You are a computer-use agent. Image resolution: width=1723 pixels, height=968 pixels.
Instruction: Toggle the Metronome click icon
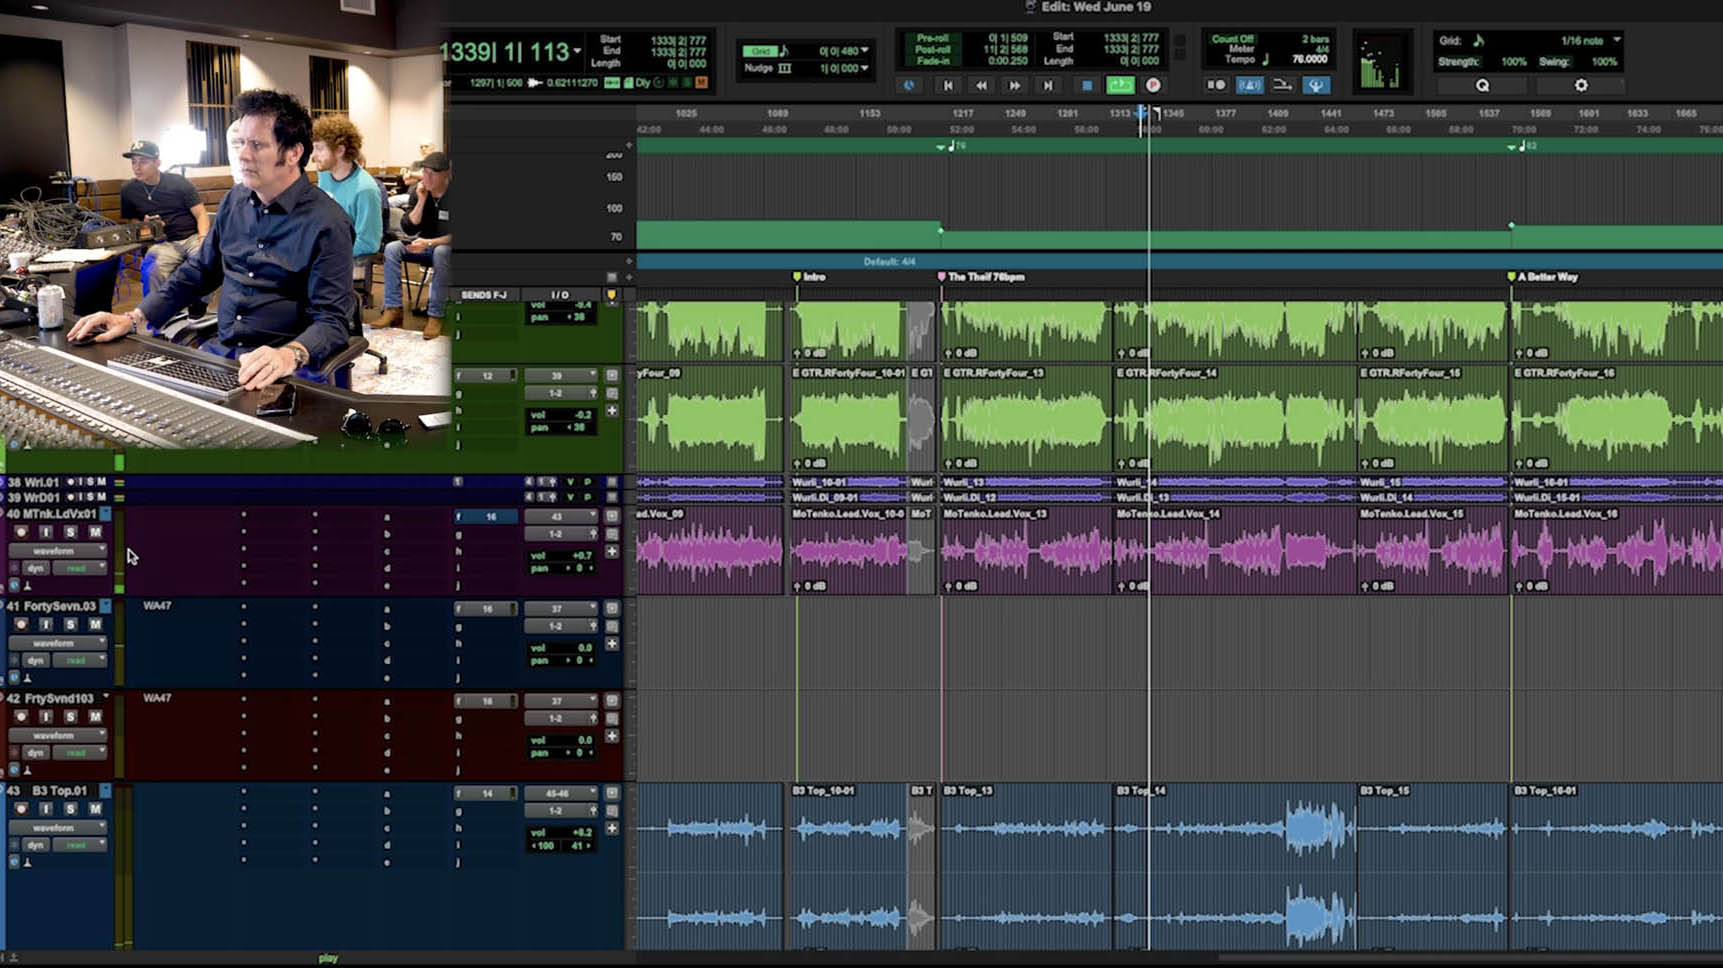pyautogui.click(x=1249, y=86)
